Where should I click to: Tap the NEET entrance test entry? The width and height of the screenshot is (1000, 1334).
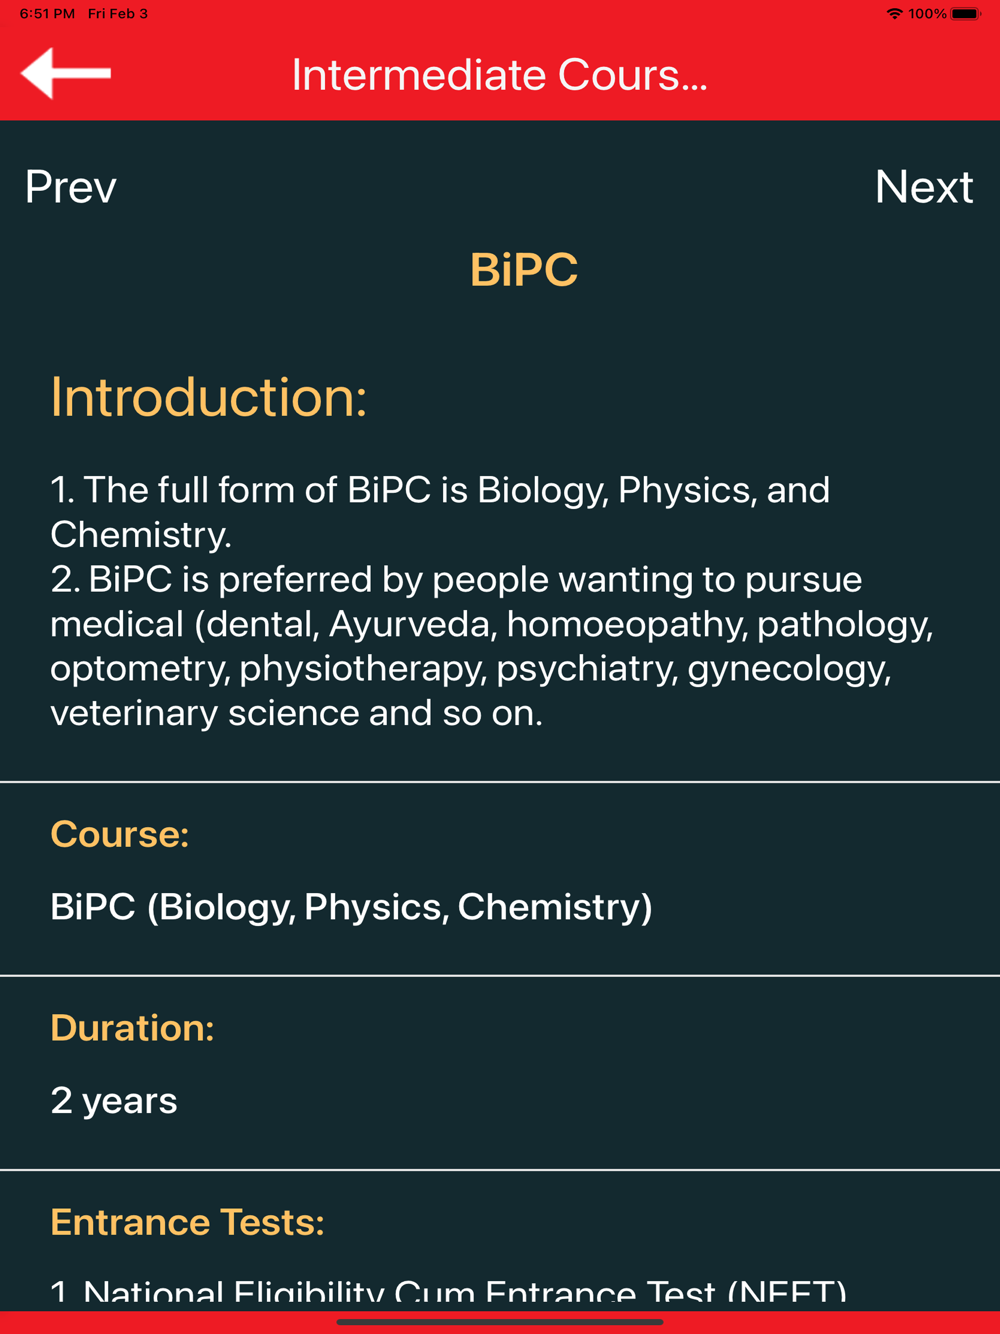pos(448,1291)
